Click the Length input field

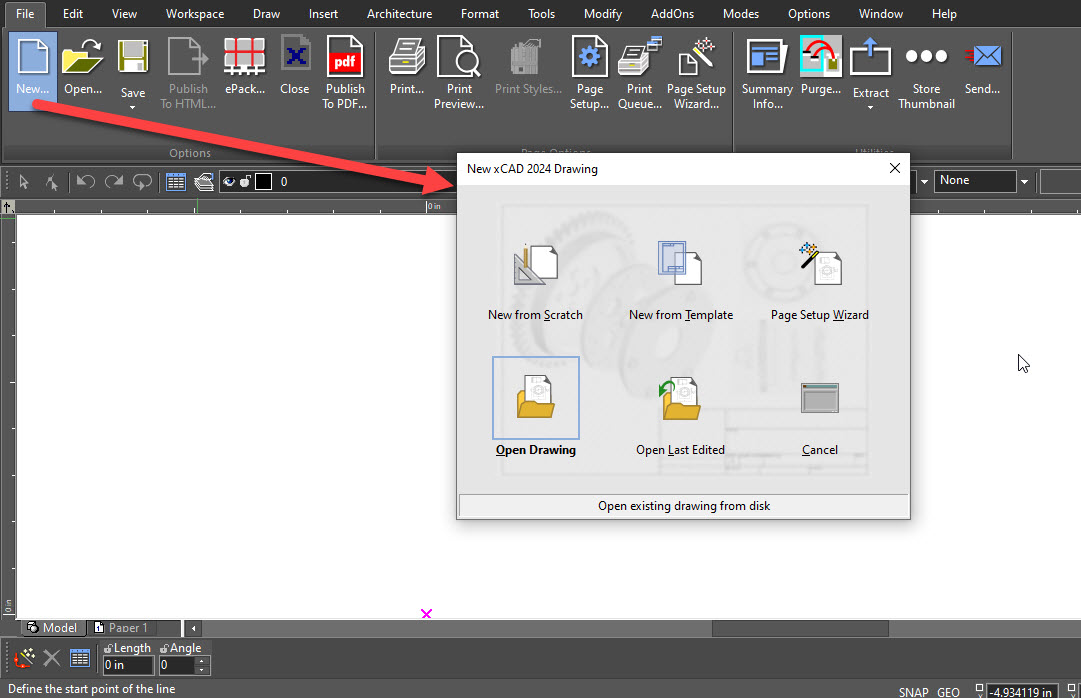[128, 665]
